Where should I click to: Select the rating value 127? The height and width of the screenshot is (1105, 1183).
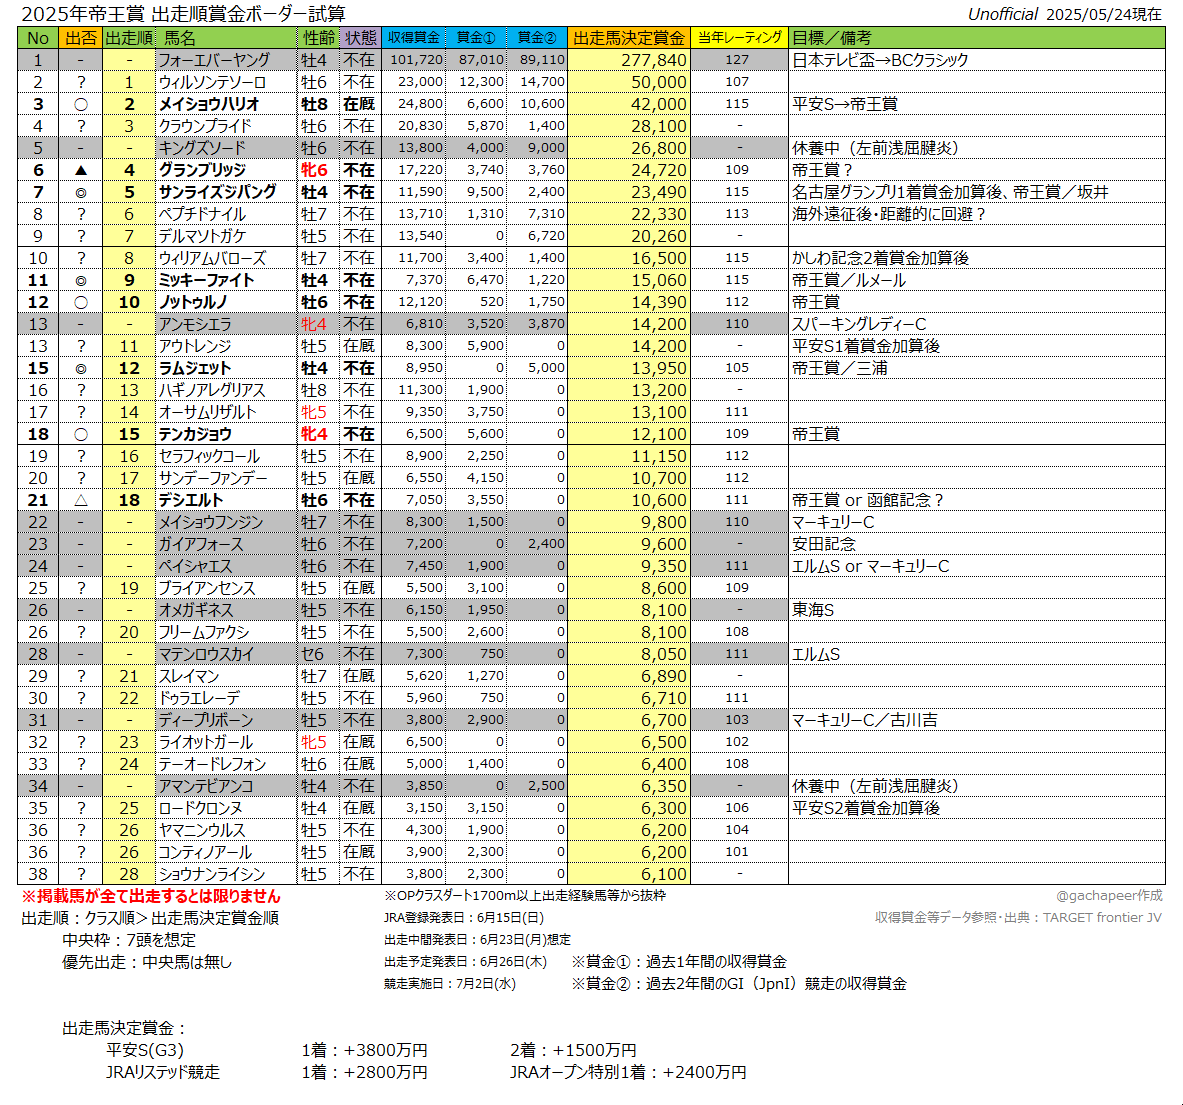(x=737, y=60)
